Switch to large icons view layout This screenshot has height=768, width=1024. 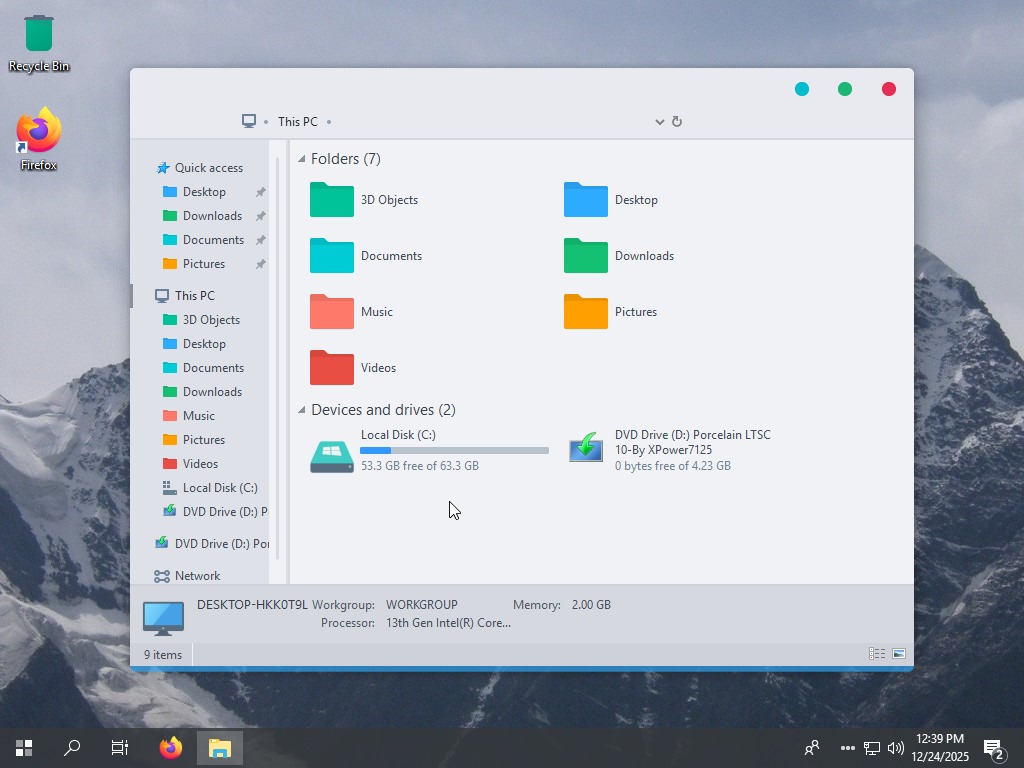point(899,654)
